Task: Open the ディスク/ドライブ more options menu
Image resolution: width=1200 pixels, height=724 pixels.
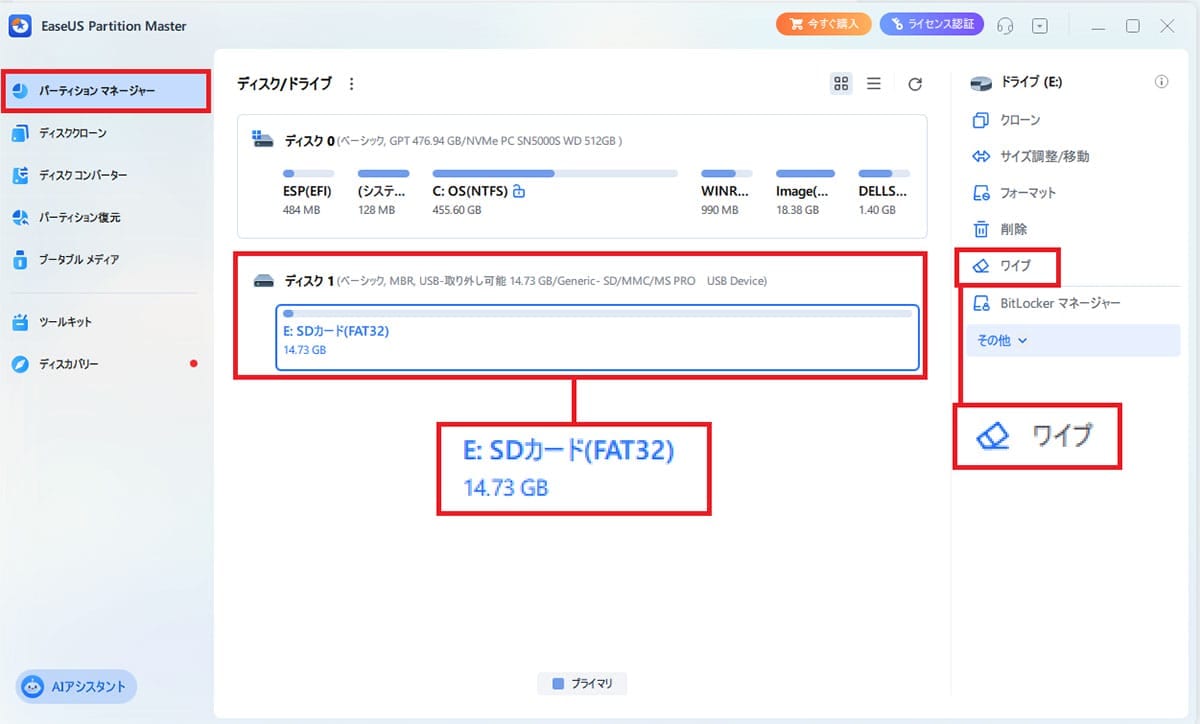Action: [x=351, y=84]
